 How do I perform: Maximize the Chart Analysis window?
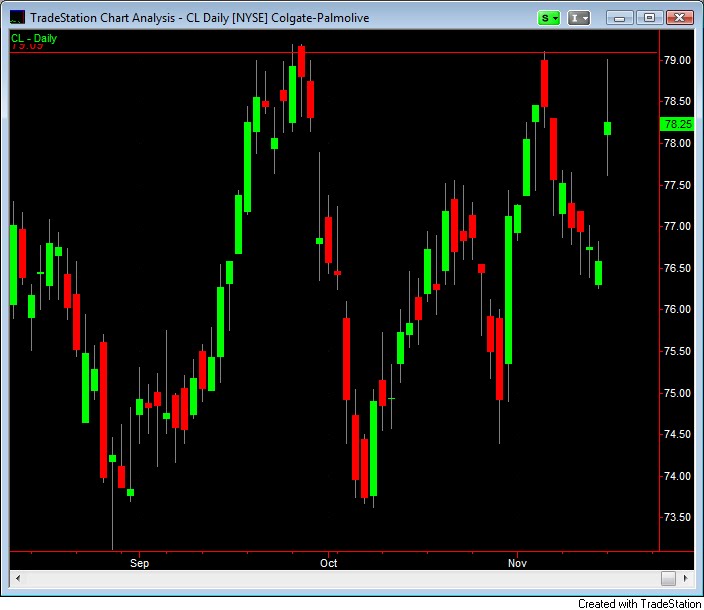[649, 18]
